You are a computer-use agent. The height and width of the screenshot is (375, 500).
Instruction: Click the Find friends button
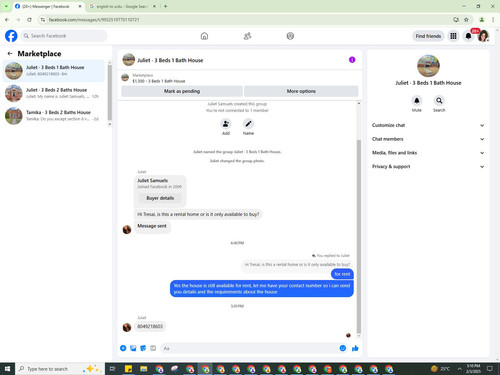tap(428, 36)
